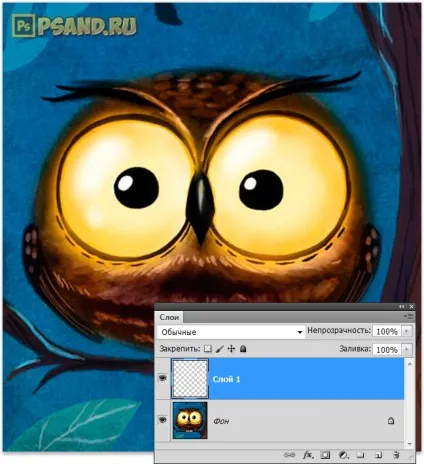Lock transparent pixels of the layer
The height and width of the screenshot is (464, 424).
(208, 349)
